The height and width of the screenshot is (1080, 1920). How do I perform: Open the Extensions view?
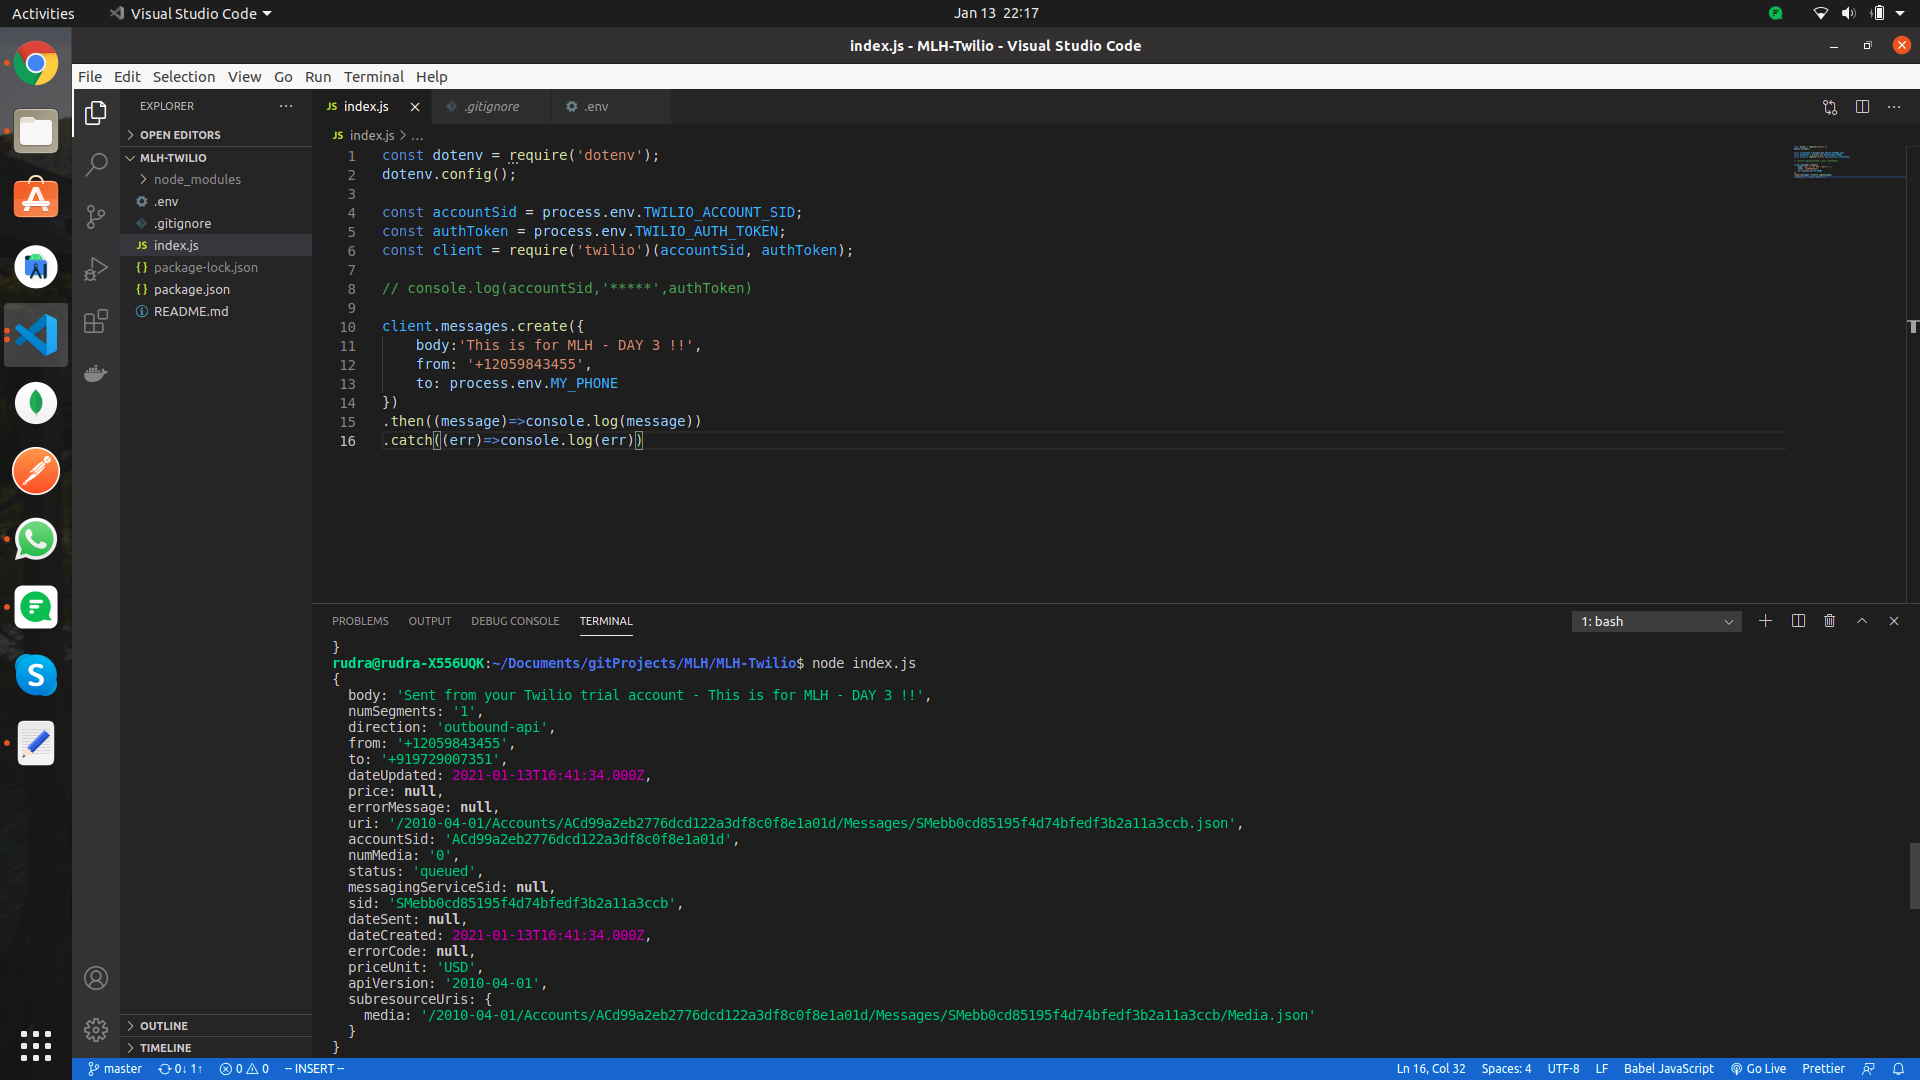pyautogui.click(x=96, y=321)
